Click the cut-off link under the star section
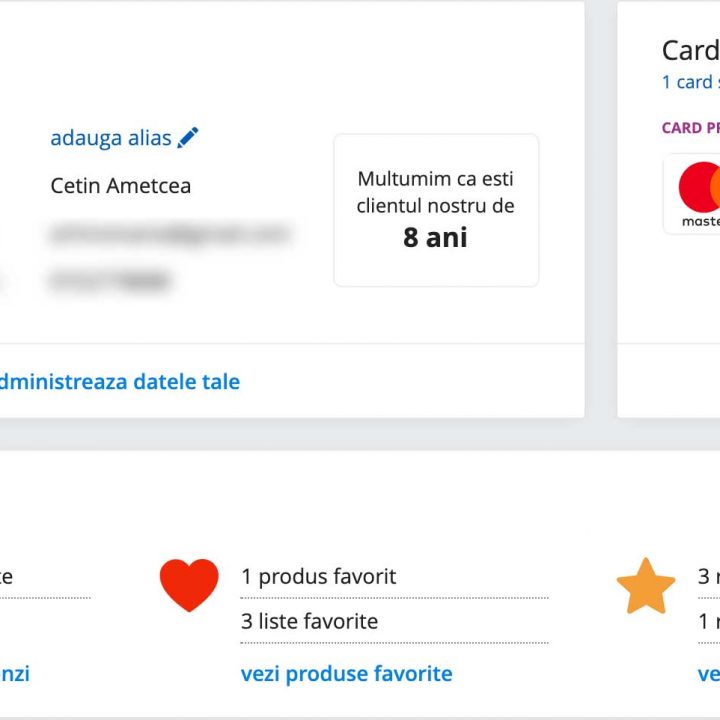The height and width of the screenshot is (720, 720). coord(708,674)
